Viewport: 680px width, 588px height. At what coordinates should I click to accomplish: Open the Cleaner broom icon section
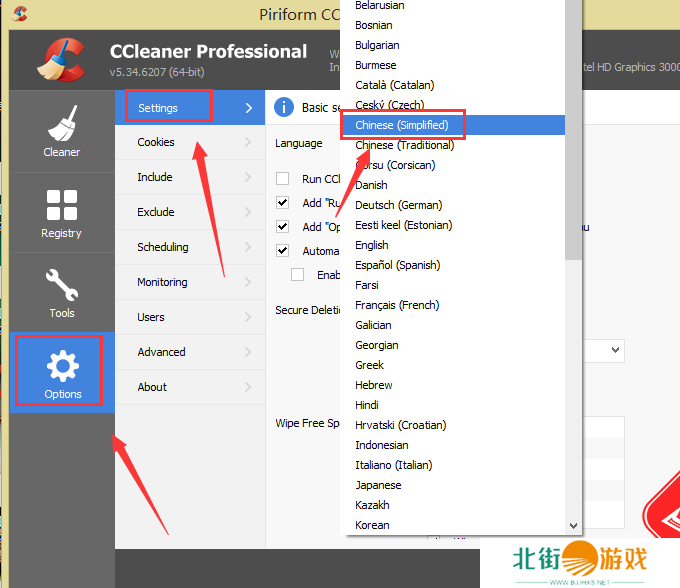61,132
